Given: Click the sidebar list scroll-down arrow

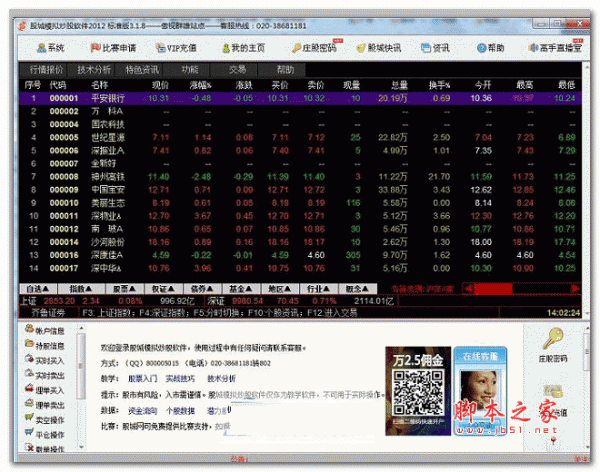Looking at the screenshot, I should click(x=81, y=447).
